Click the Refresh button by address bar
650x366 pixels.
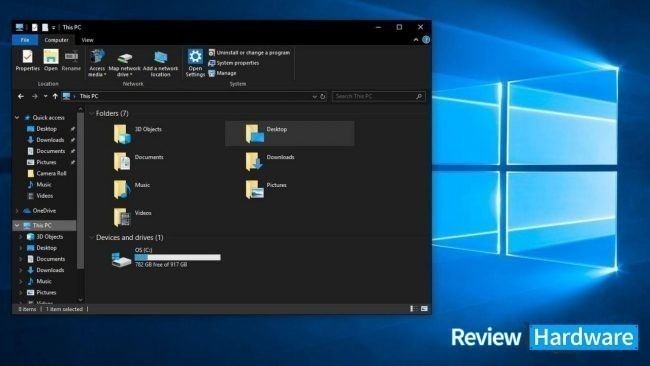(x=323, y=97)
